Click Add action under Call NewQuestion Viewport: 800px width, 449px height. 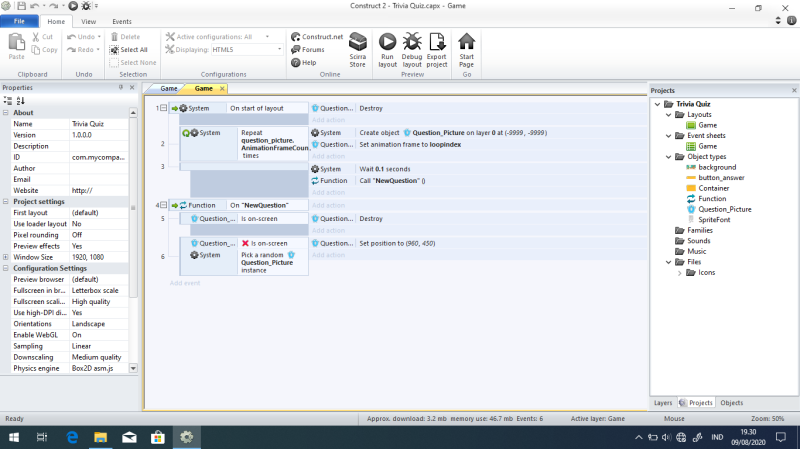click(x=328, y=192)
